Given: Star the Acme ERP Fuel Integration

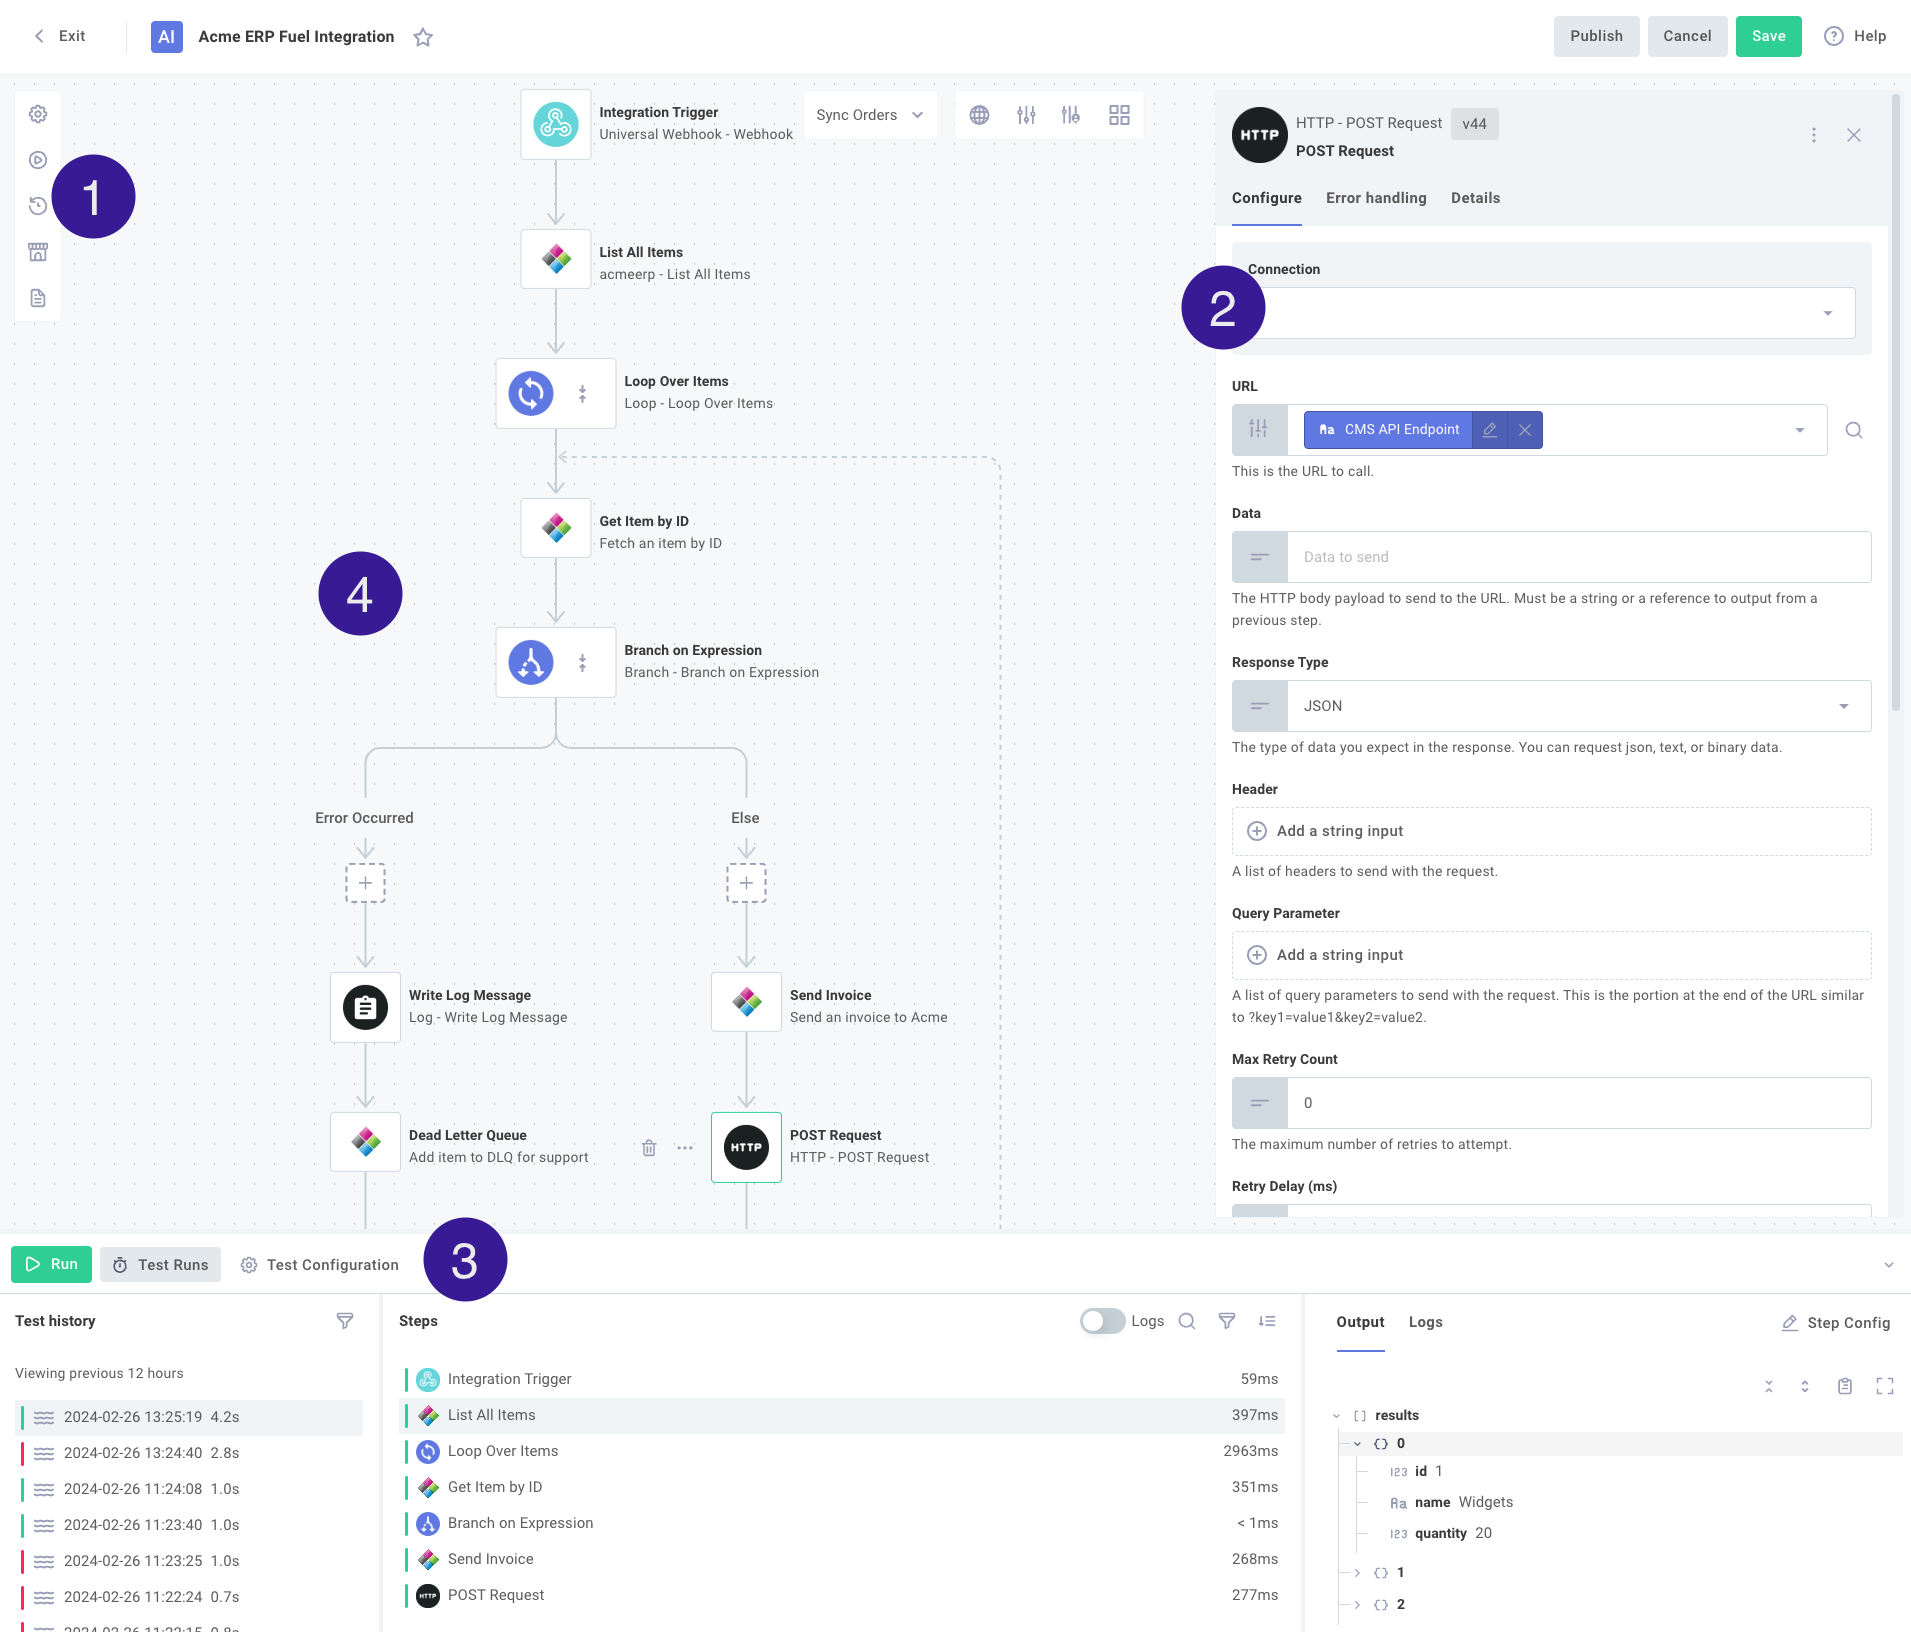Looking at the screenshot, I should click(423, 37).
